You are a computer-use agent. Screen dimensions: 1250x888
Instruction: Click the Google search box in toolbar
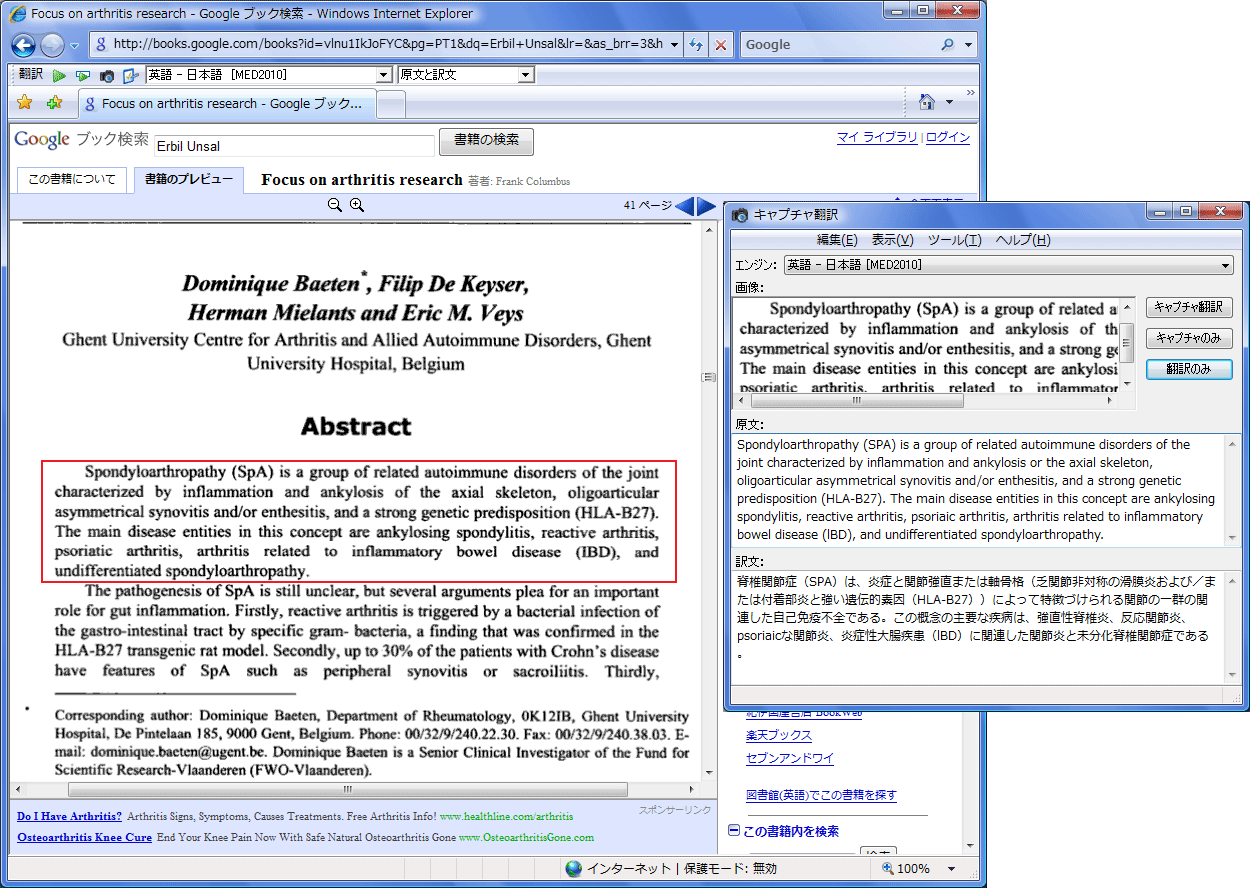(838, 45)
